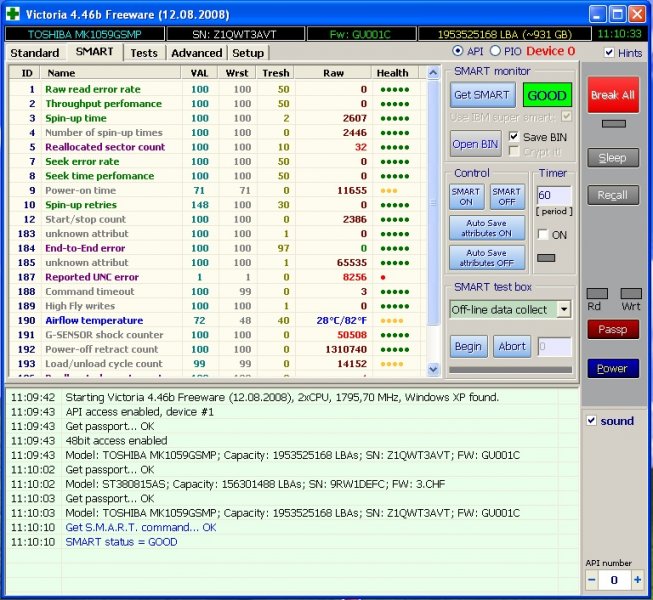Turn SMART off with SMART OFF button
Image resolution: width=653 pixels, height=600 pixels.
(x=507, y=196)
